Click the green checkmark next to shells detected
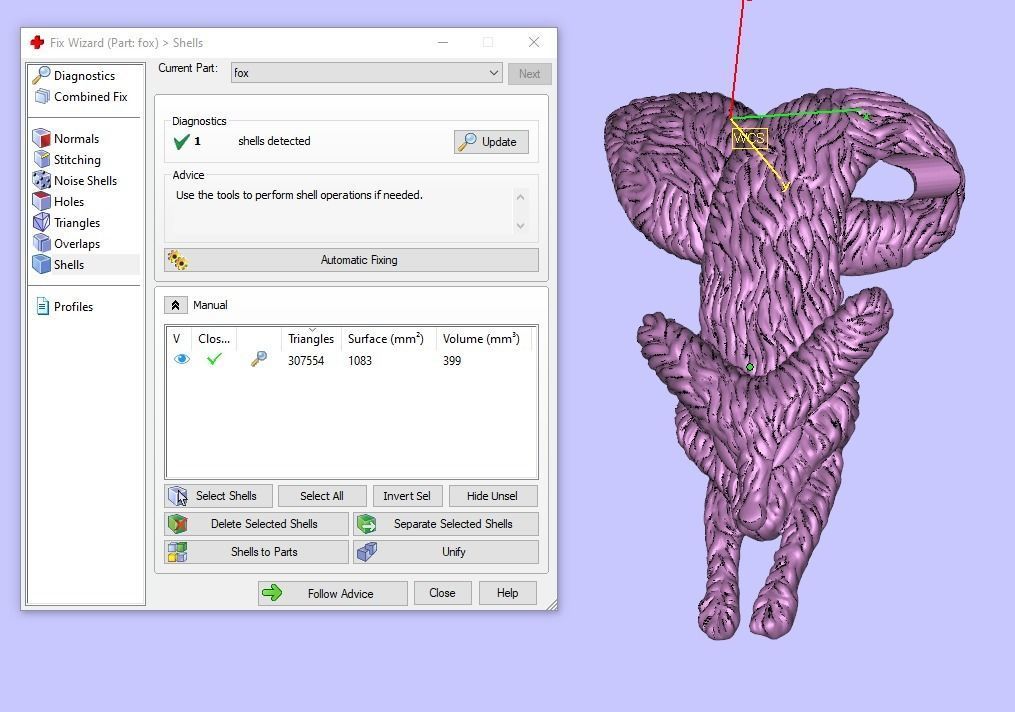The image size is (1015, 712). 181,141
